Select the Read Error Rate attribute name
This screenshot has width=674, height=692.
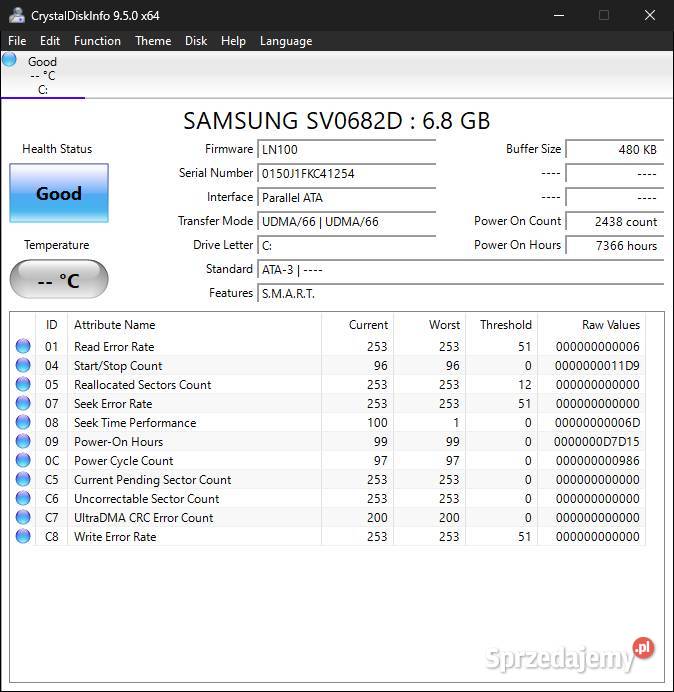[114, 347]
